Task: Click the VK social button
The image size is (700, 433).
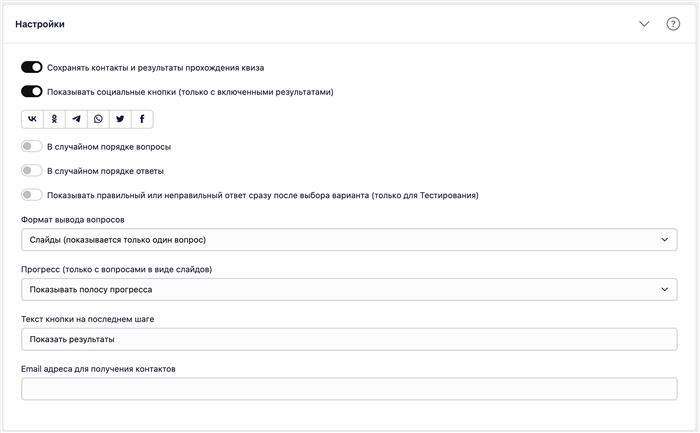Action: point(32,119)
